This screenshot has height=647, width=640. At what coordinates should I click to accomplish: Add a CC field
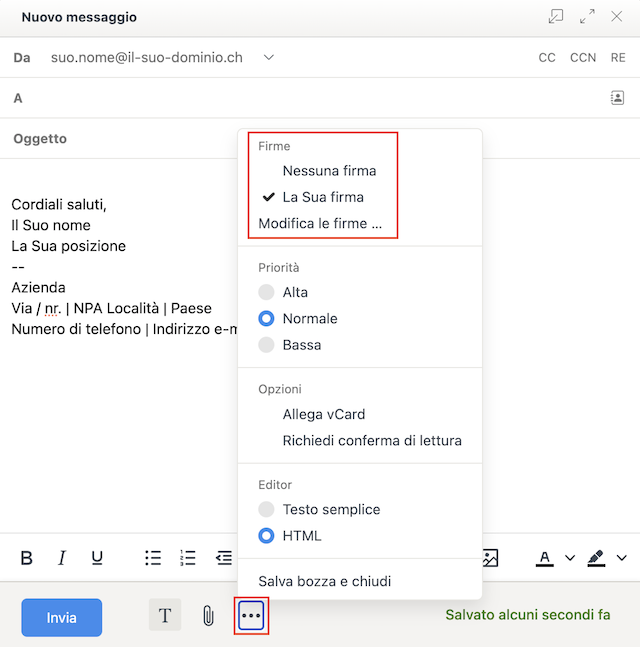tap(547, 57)
